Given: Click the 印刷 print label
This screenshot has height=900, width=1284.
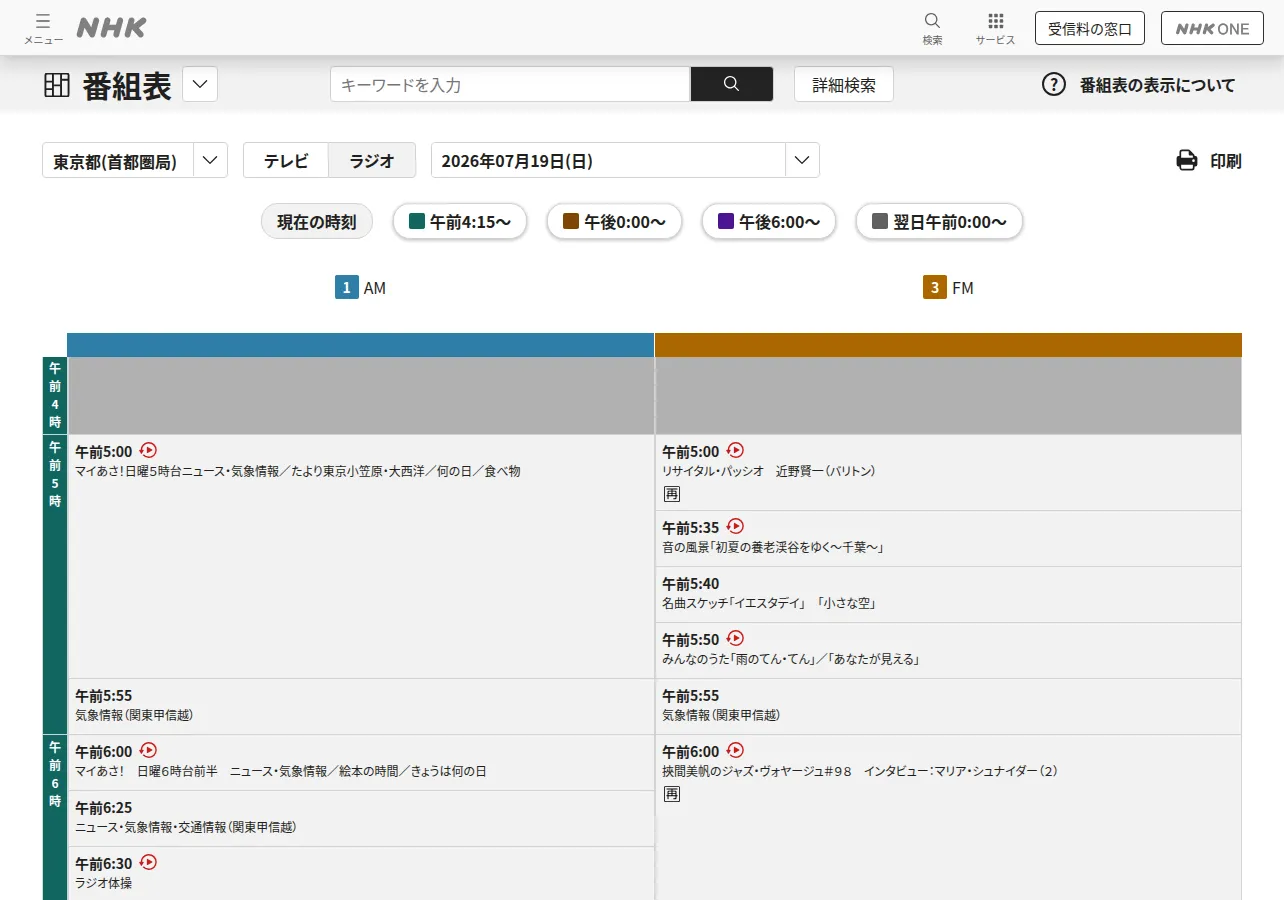Looking at the screenshot, I should point(1226,161).
